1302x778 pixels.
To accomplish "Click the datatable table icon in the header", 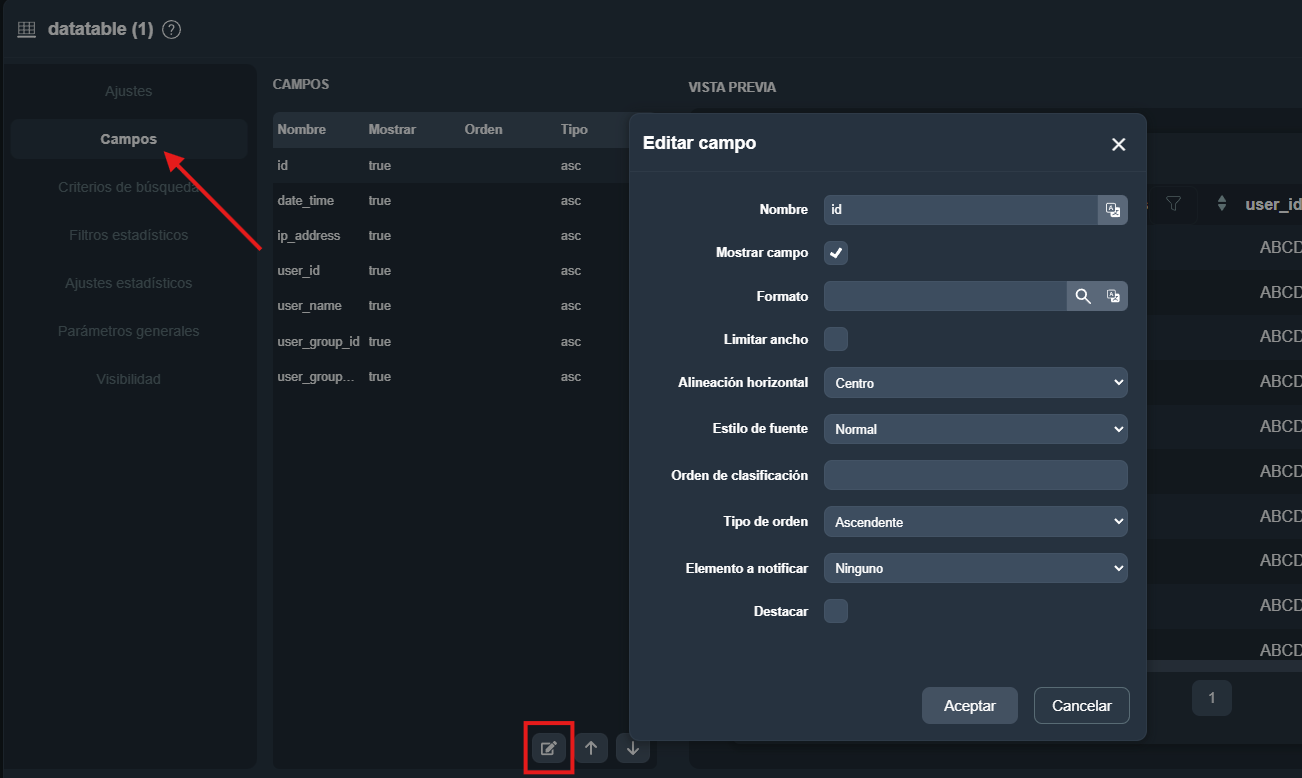I will point(25,28).
